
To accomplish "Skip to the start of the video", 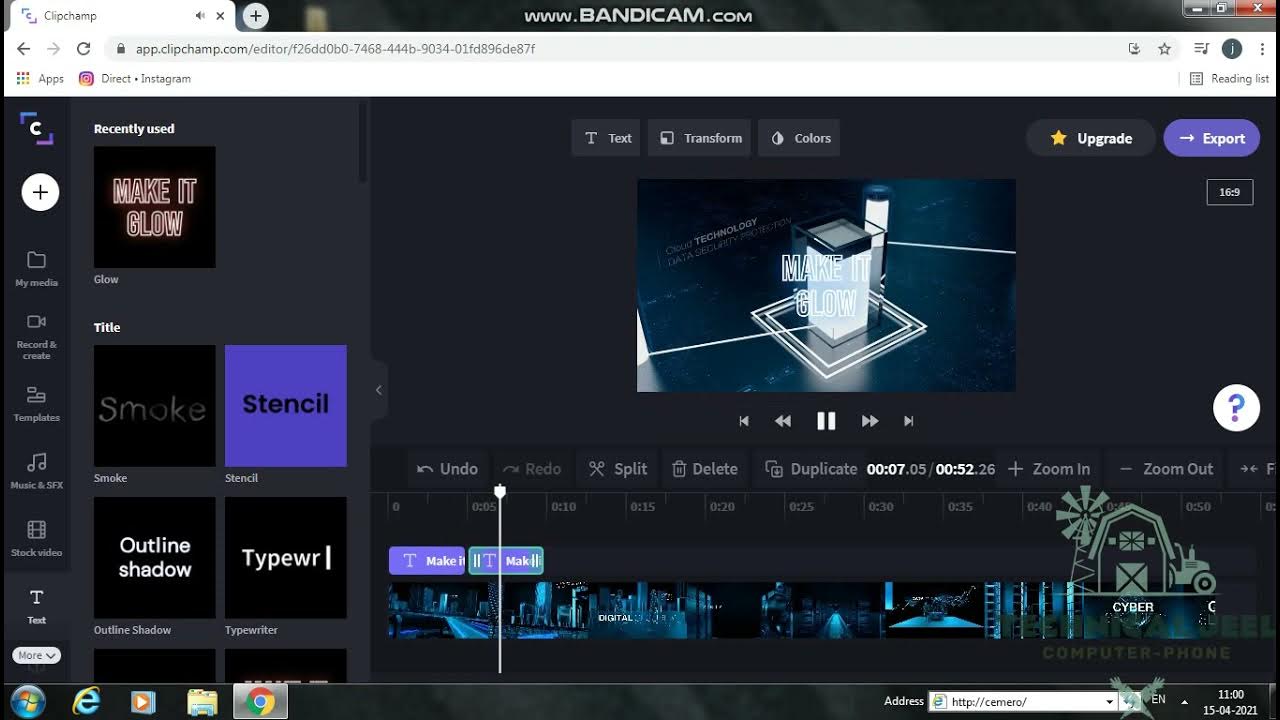I will pos(743,421).
